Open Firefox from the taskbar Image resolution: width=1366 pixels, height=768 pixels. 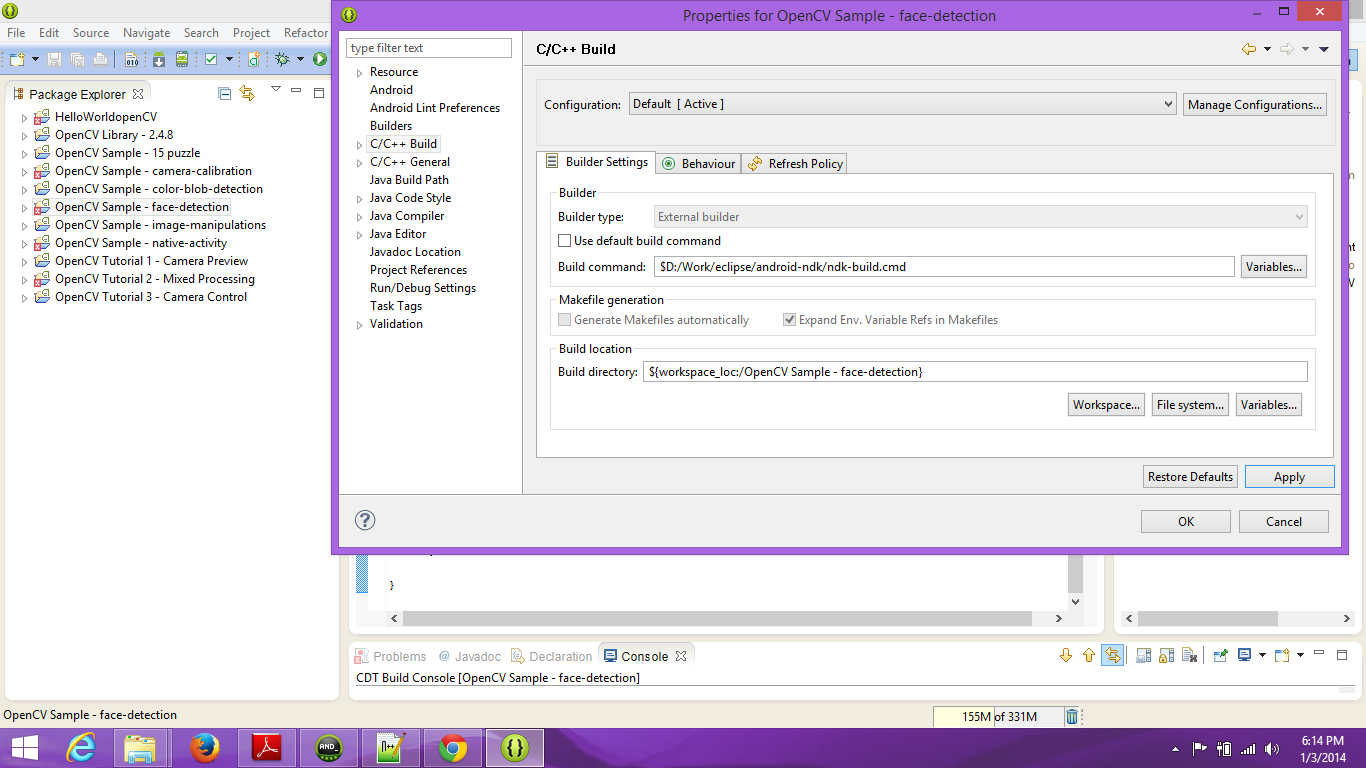(x=205, y=747)
